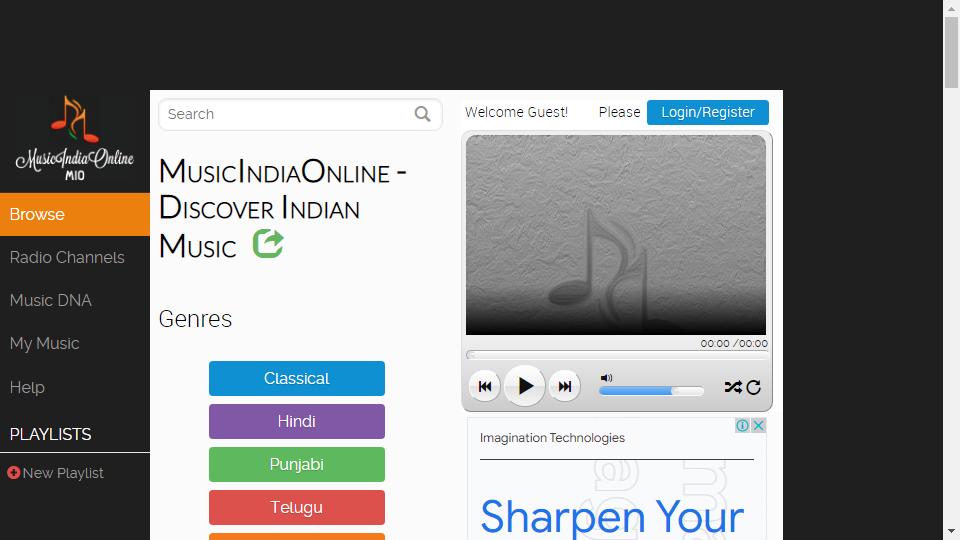Open ad info icon
The height and width of the screenshot is (540, 960).
point(742,425)
